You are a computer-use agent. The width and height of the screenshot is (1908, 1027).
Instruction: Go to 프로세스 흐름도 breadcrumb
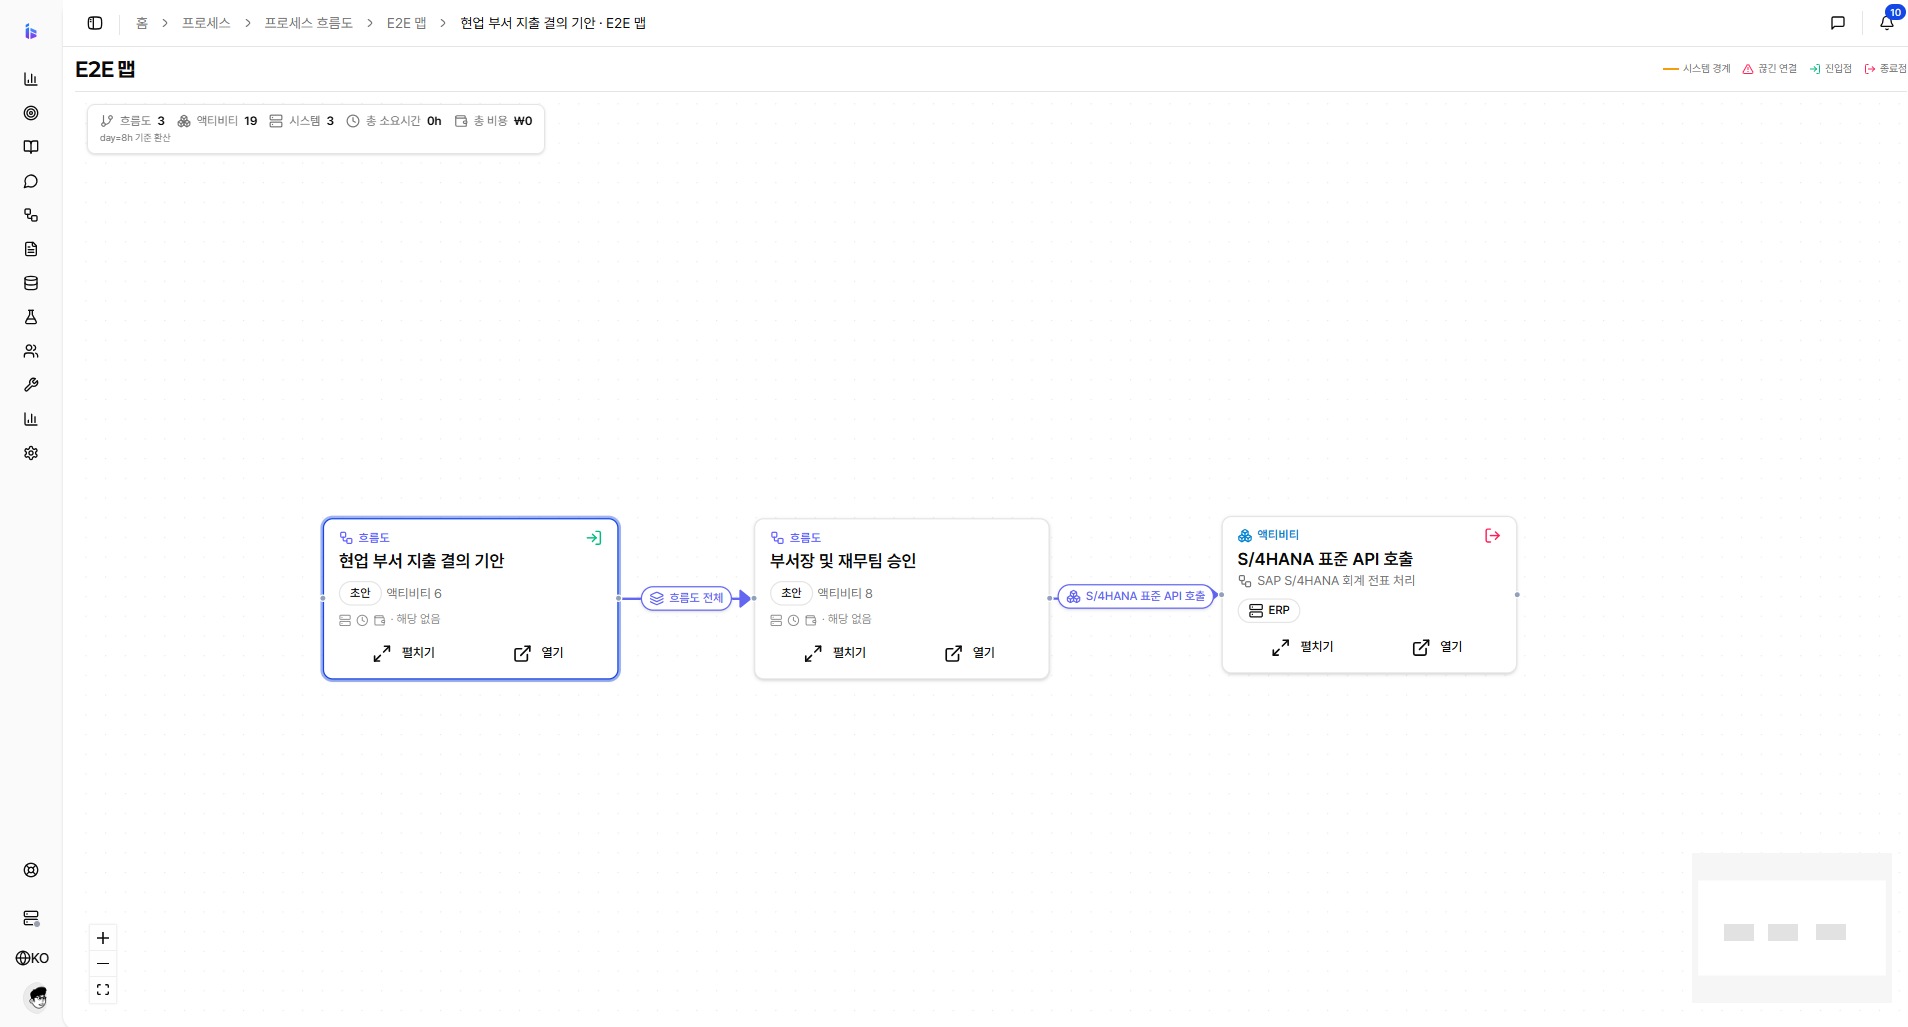309,23
